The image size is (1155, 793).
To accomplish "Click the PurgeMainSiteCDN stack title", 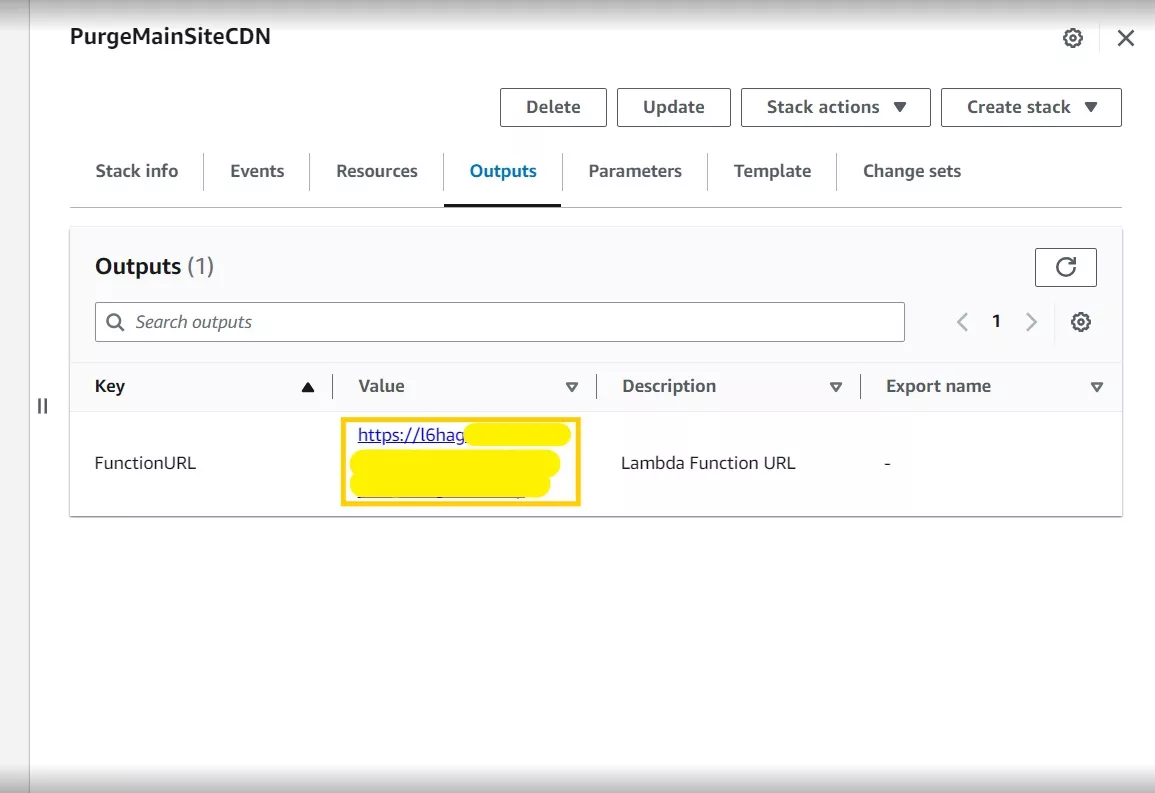I will point(170,37).
